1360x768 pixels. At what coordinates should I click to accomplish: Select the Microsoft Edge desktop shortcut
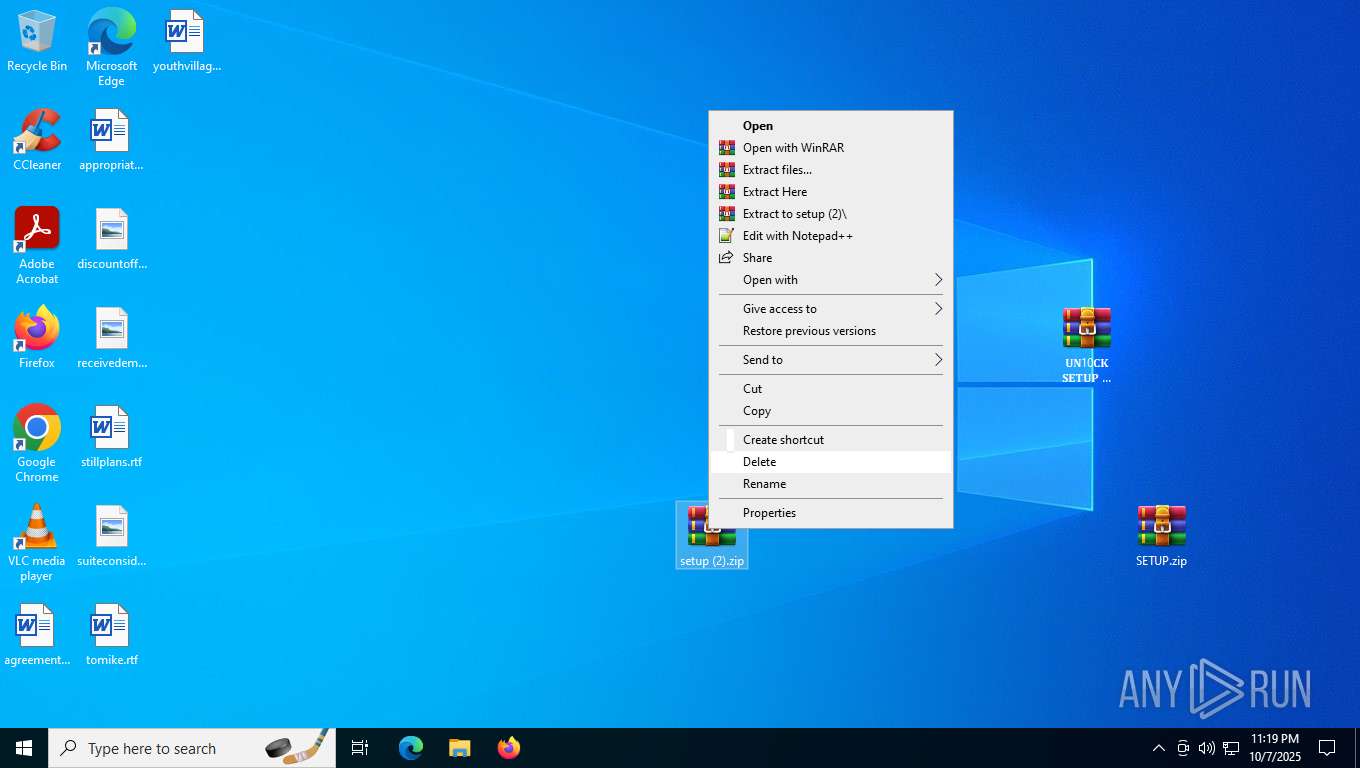point(111,47)
